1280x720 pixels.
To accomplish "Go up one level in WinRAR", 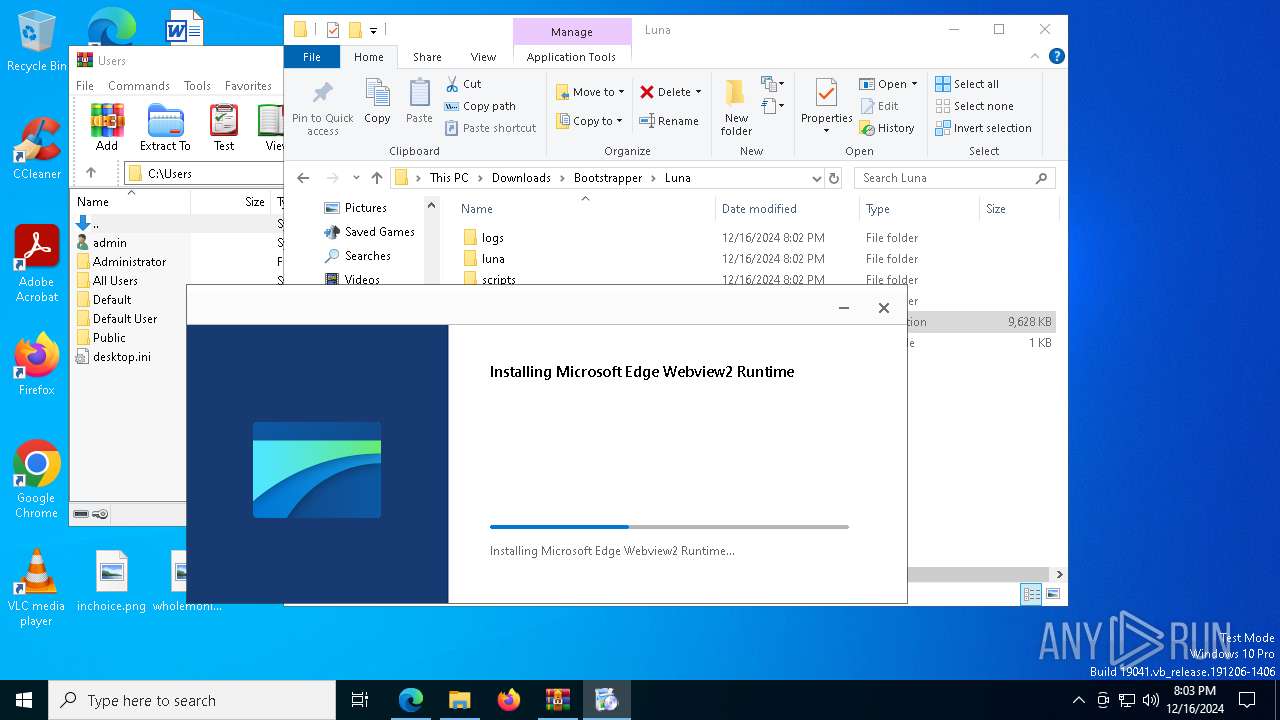I will (x=91, y=173).
